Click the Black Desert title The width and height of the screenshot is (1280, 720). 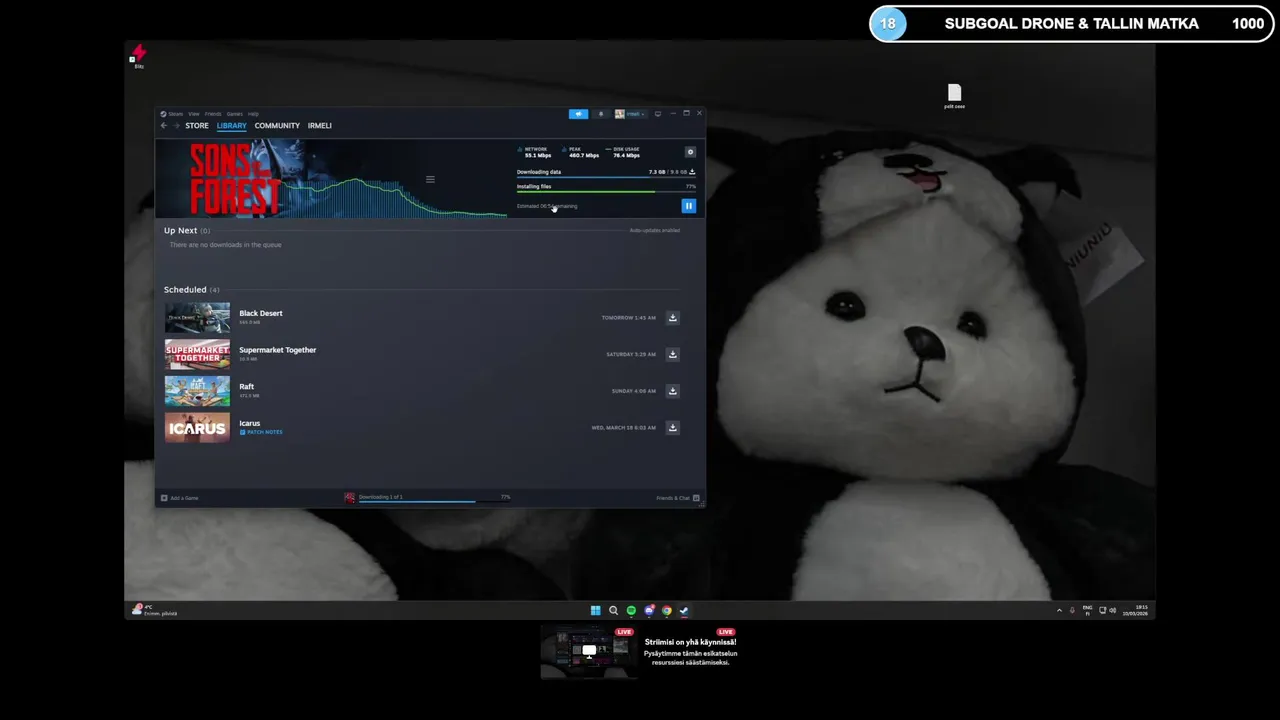pyautogui.click(x=261, y=313)
